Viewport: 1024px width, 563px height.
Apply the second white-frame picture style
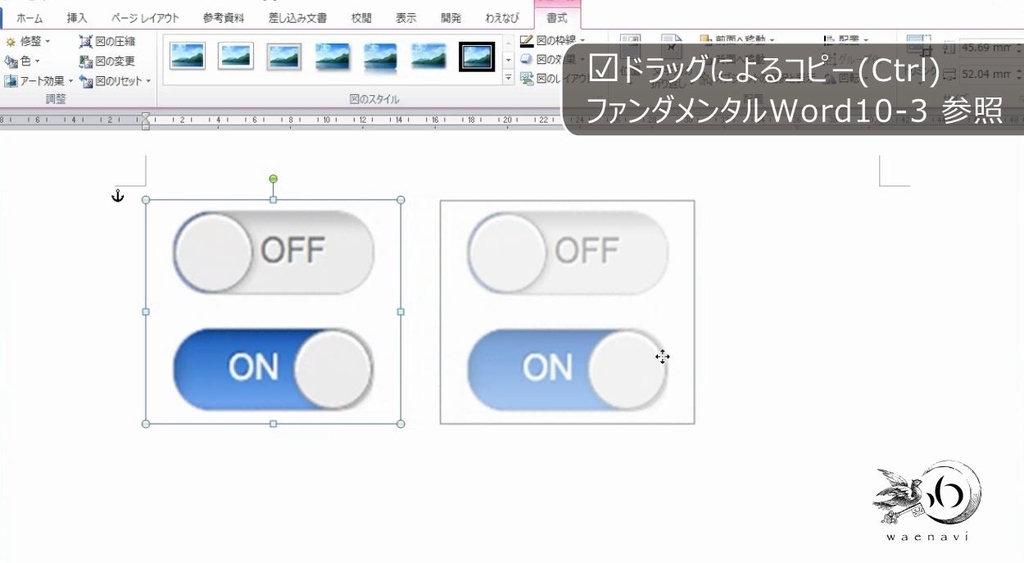[236, 57]
